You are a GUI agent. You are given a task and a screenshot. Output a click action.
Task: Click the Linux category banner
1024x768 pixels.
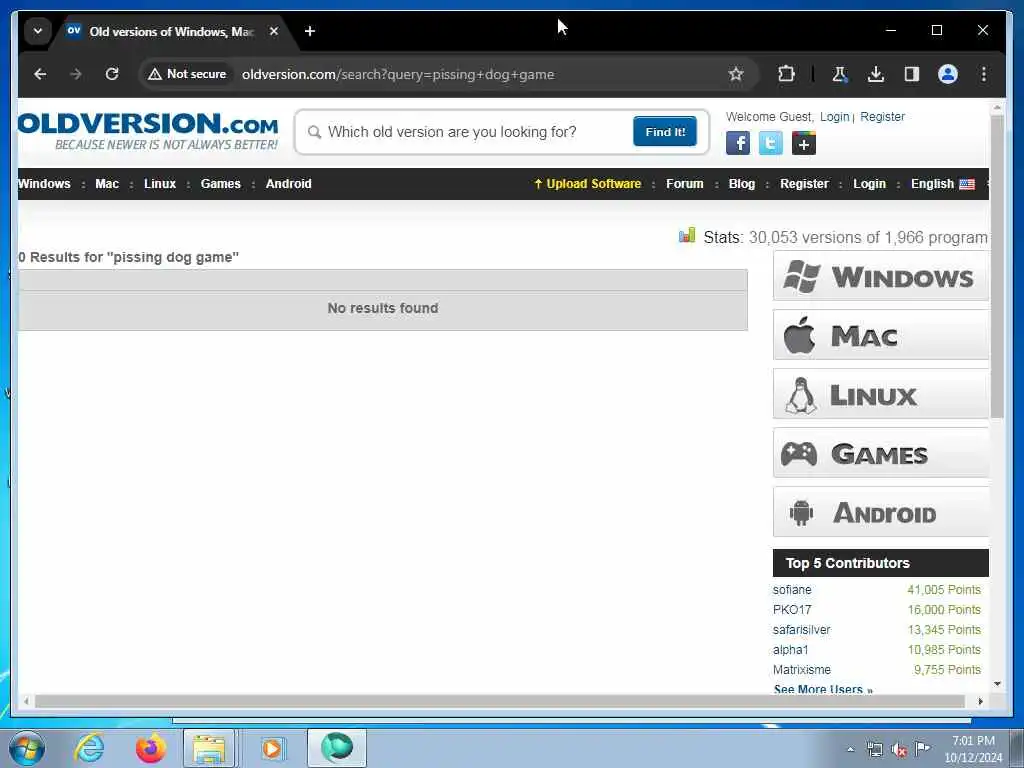tap(880, 394)
